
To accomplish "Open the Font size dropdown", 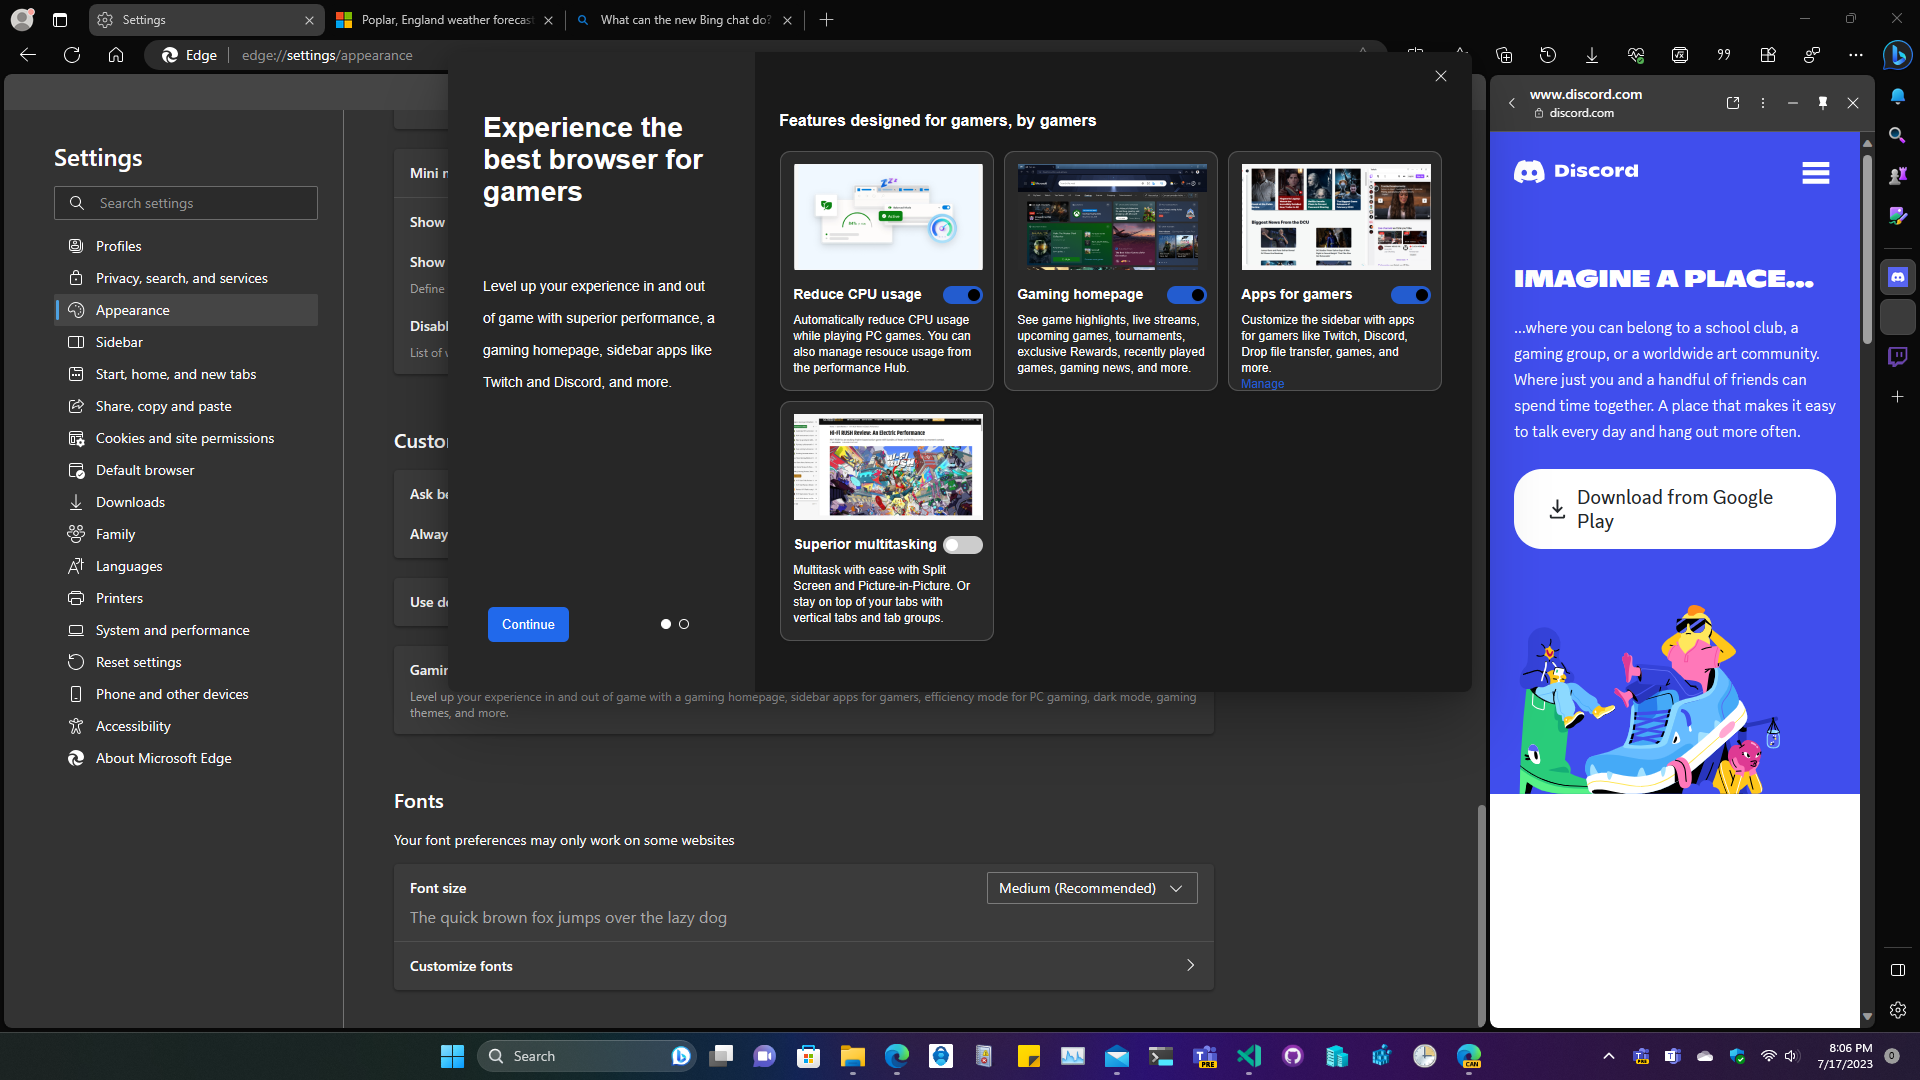I will point(1091,887).
